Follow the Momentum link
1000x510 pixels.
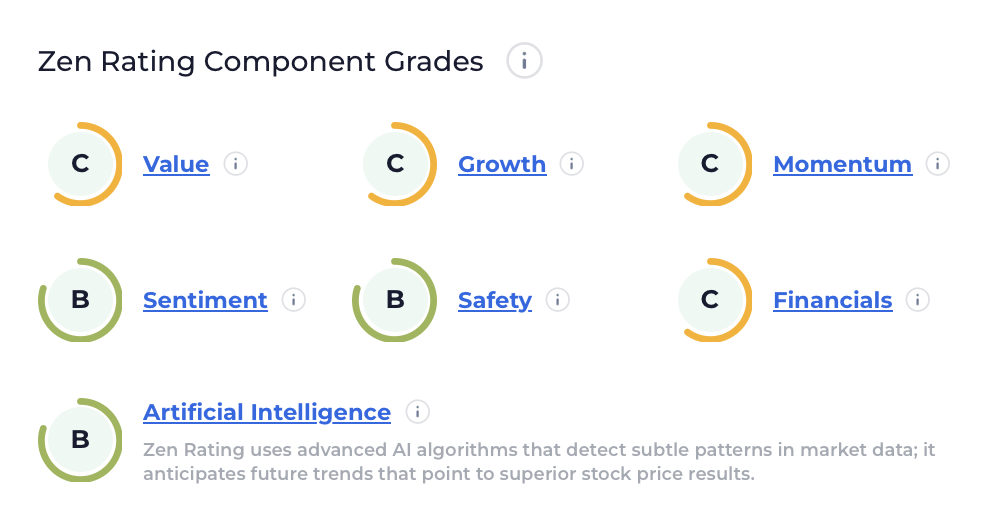pos(842,164)
